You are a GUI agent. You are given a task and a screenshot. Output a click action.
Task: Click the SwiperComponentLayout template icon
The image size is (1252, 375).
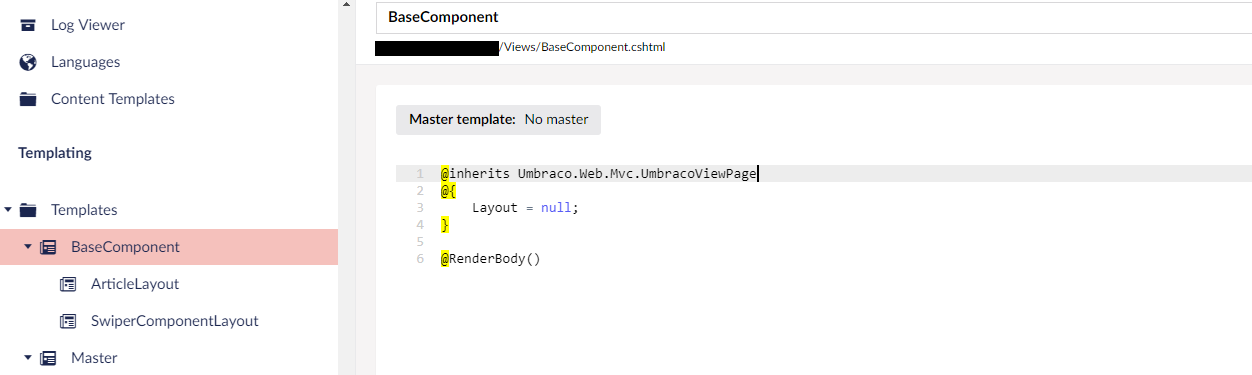(x=68, y=321)
